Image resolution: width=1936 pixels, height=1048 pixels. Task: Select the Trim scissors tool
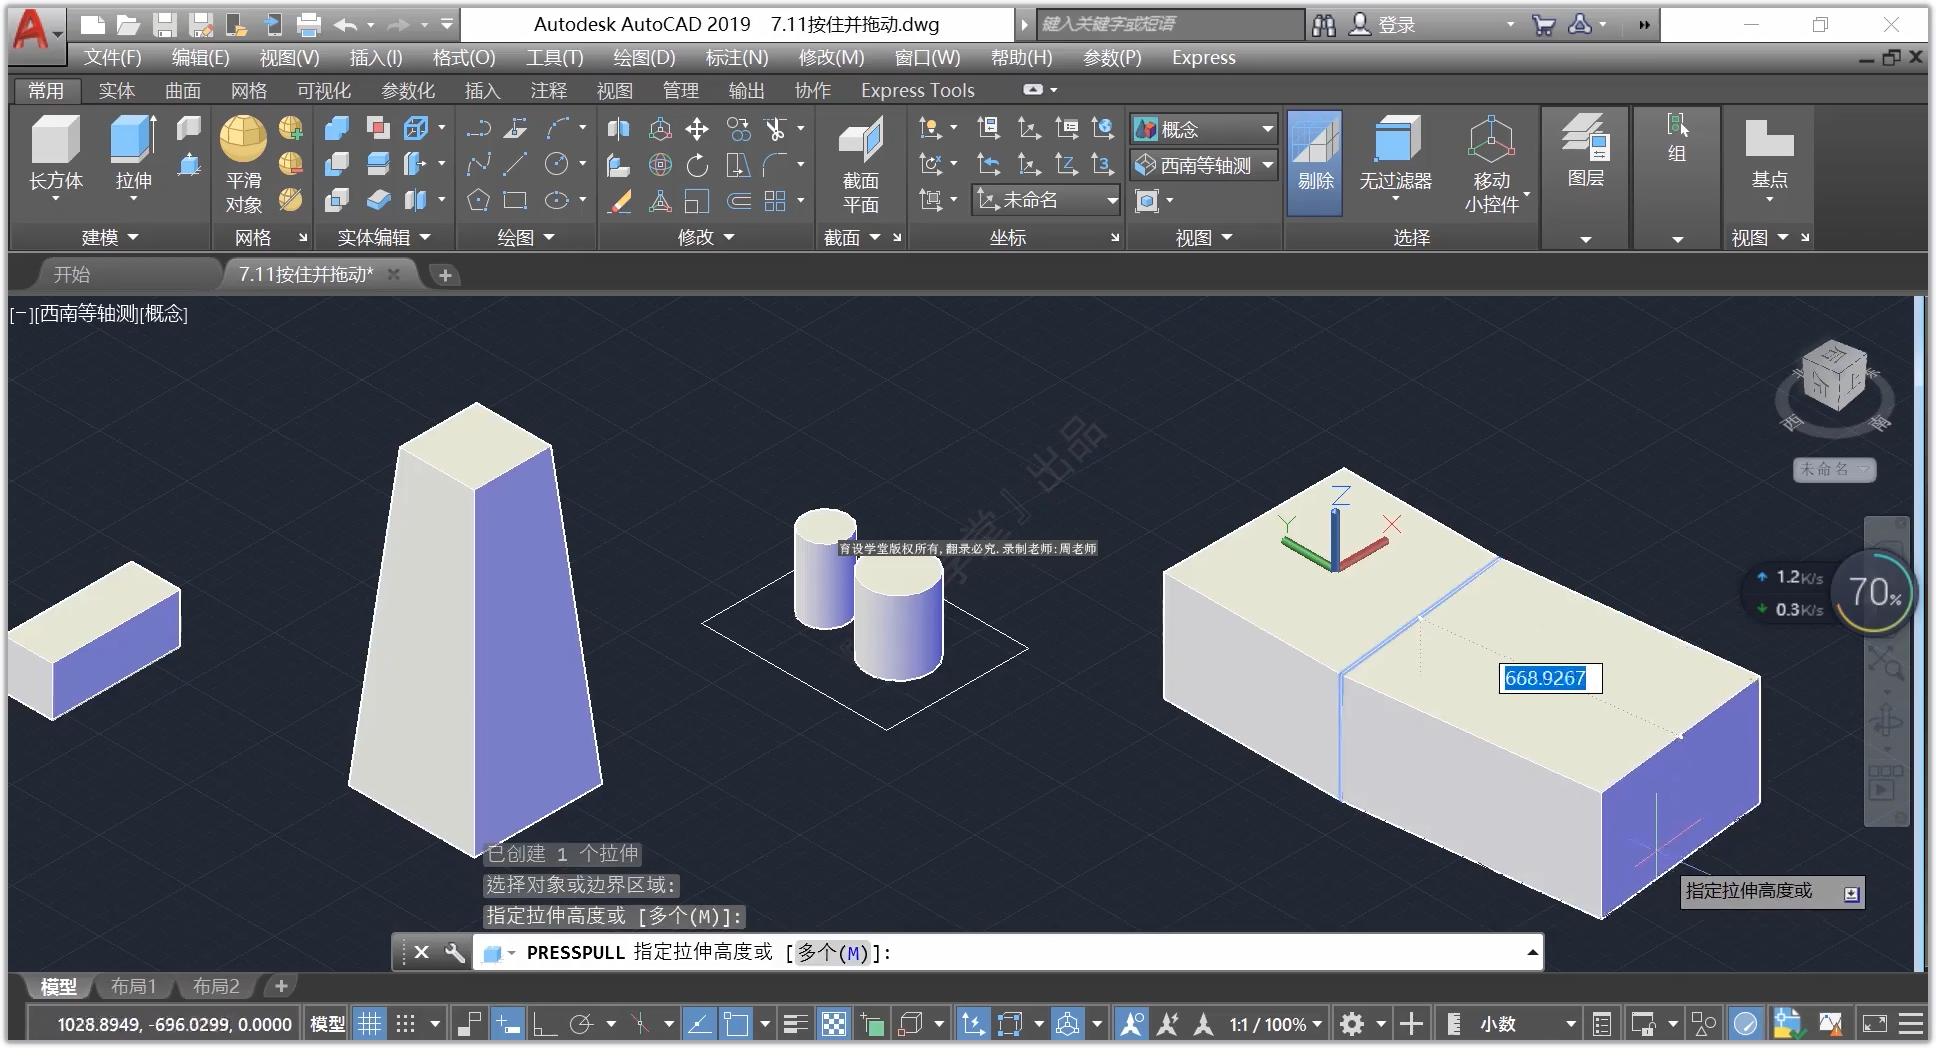775,129
